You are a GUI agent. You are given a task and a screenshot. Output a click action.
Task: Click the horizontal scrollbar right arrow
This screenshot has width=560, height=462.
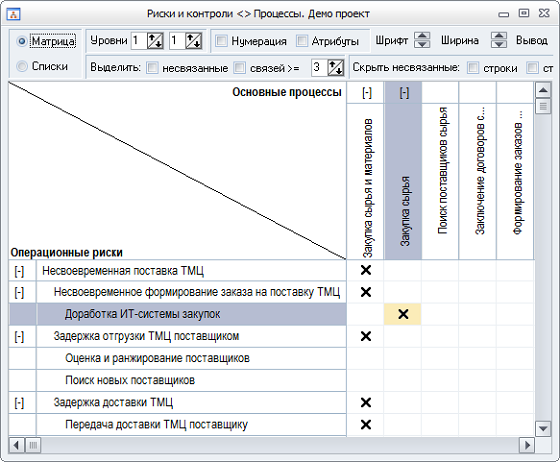527,445
